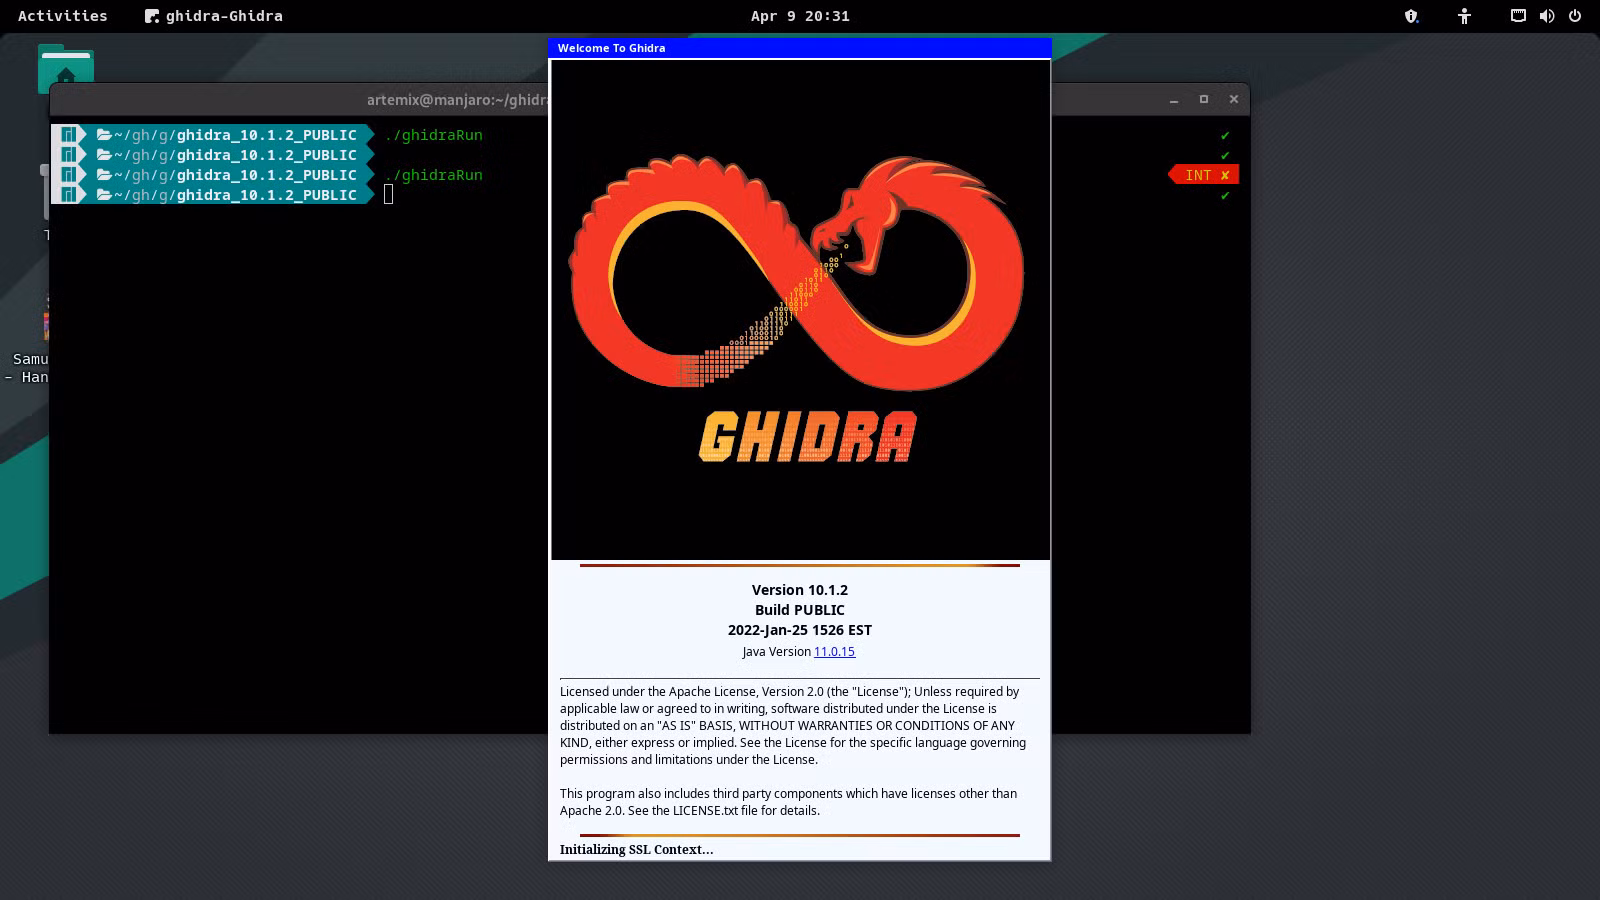Click the Welcome To Ghidra title bar
The width and height of the screenshot is (1600, 900).
[x=800, y=48]
